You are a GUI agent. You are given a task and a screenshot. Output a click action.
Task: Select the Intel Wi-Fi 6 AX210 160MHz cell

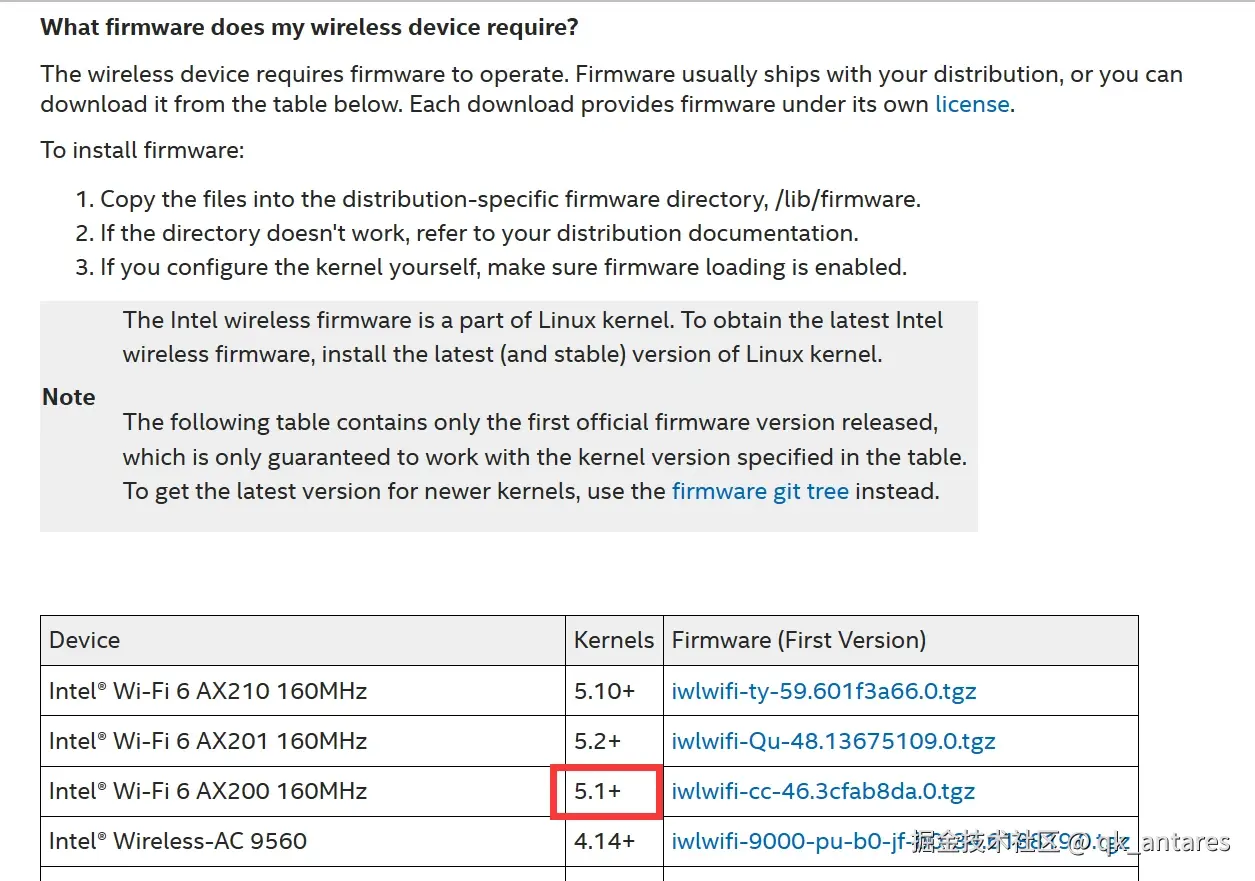coord(208,691)
